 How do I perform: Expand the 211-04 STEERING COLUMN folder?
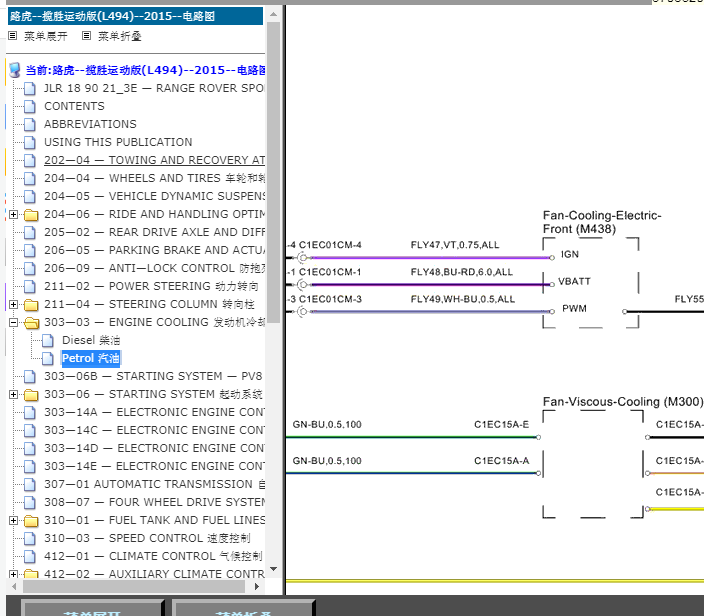(x=13, y=304)
